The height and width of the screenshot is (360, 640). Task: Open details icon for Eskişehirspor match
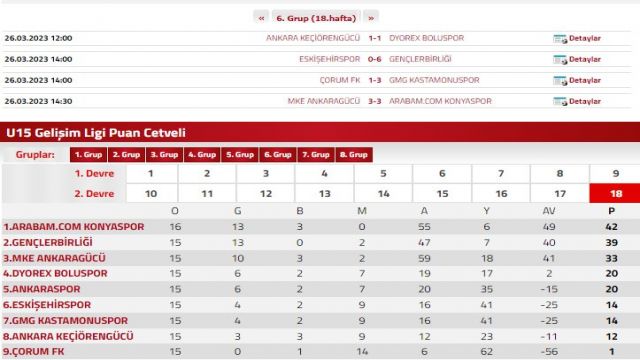(560, 60)
